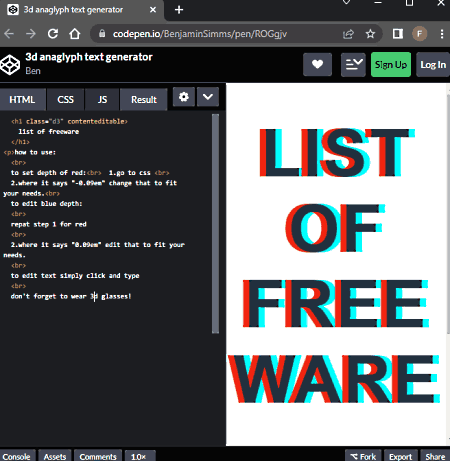Click the 'to edit blue depth:' line
Viewport: 450px width, 461px height.
(46, 204)
